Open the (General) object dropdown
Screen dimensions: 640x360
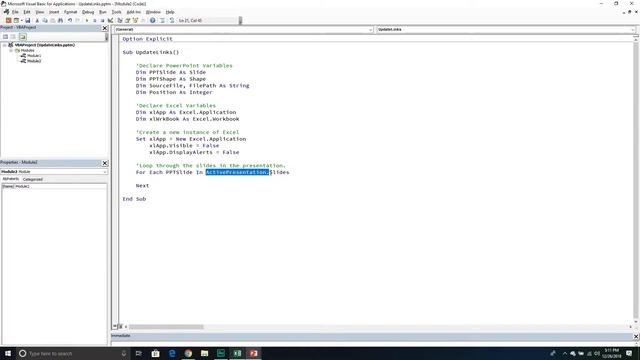(x=371, y=29)
